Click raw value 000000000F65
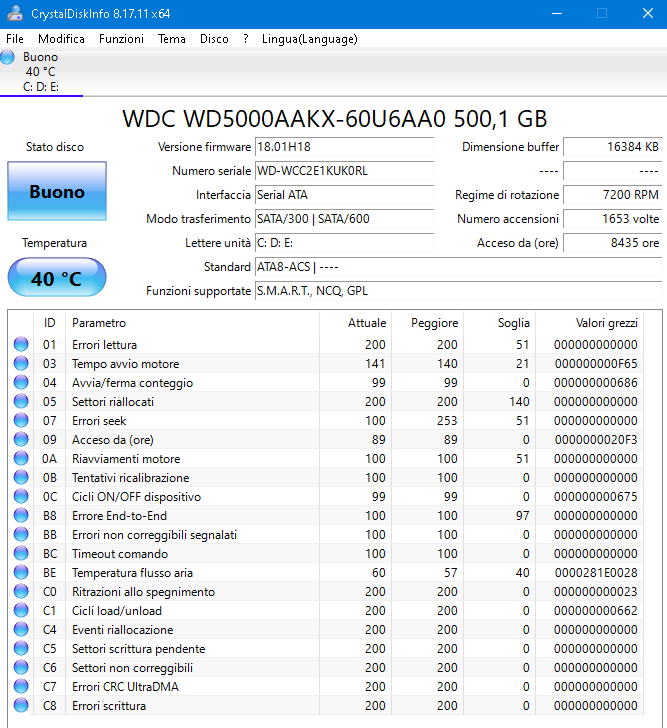This screenshot has width=667, height=728. point(596,364)
